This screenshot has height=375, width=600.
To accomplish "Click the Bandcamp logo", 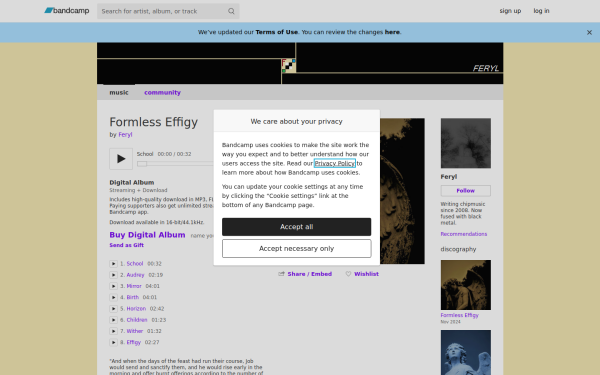I will [x=67, y=11].
